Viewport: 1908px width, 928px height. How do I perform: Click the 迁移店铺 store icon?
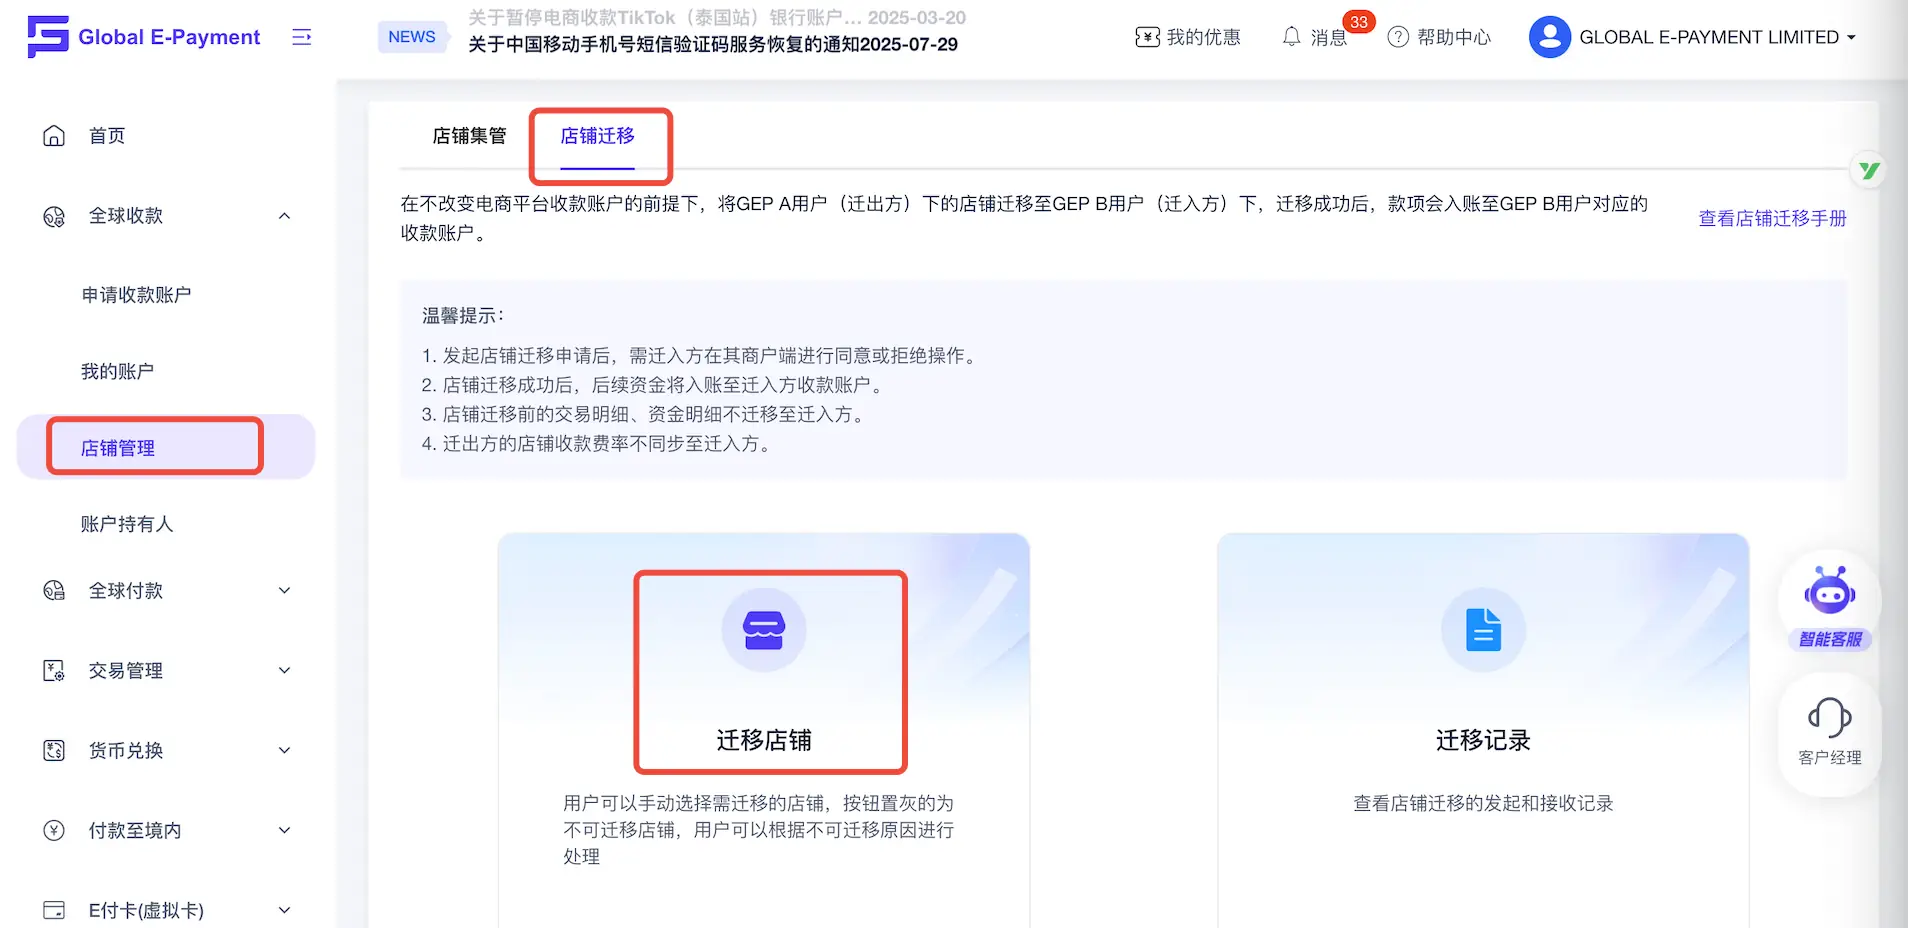pos(764,630)
